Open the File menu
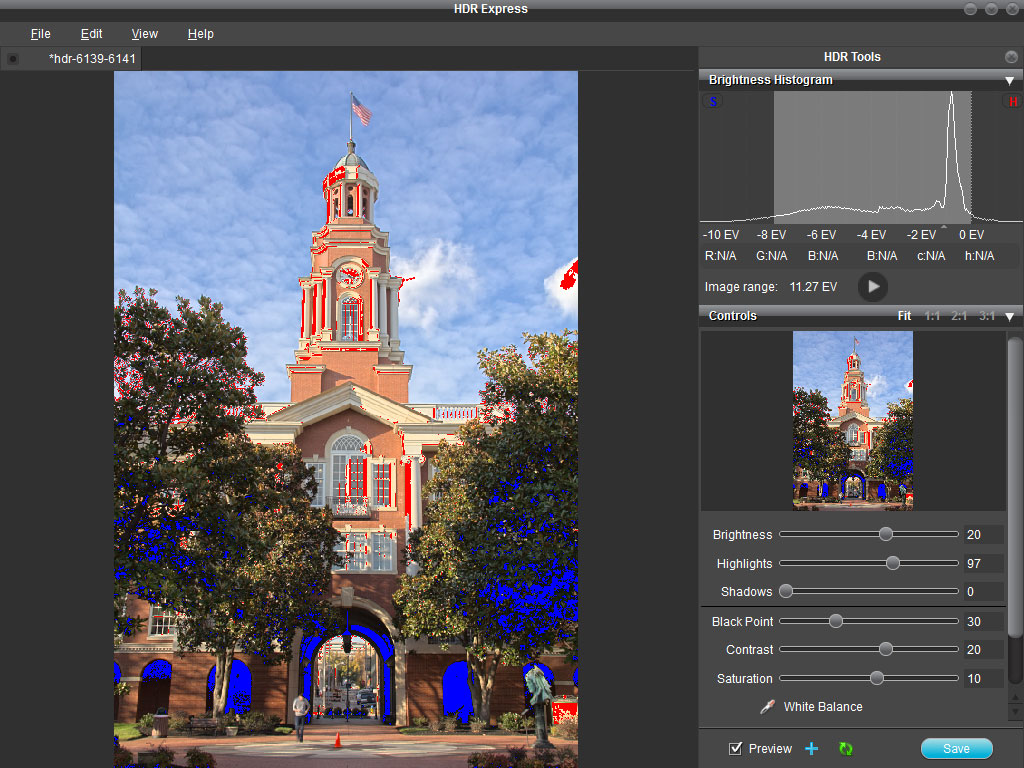This screenshot has width=1024, height=768. tap(40, 34)
